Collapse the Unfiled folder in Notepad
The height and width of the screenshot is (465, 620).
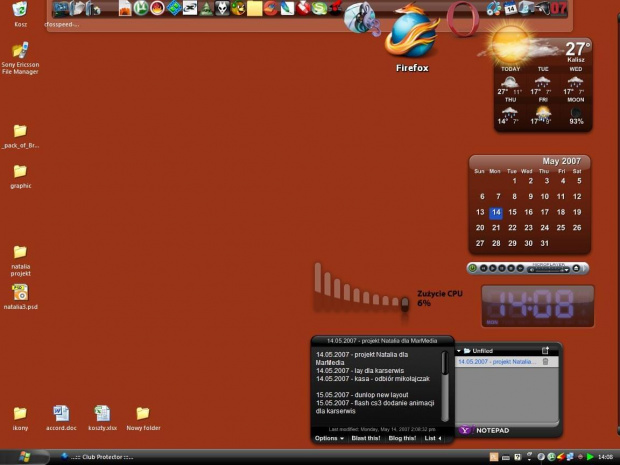pos(459,351)
